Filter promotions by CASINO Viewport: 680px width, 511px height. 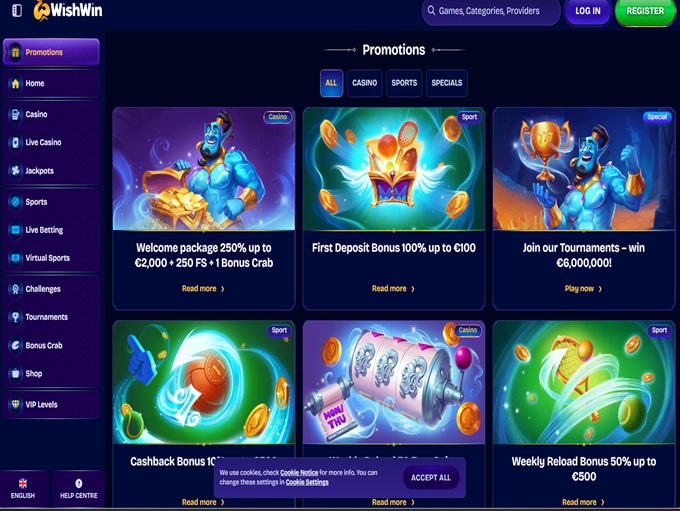(x=364, y=83)
